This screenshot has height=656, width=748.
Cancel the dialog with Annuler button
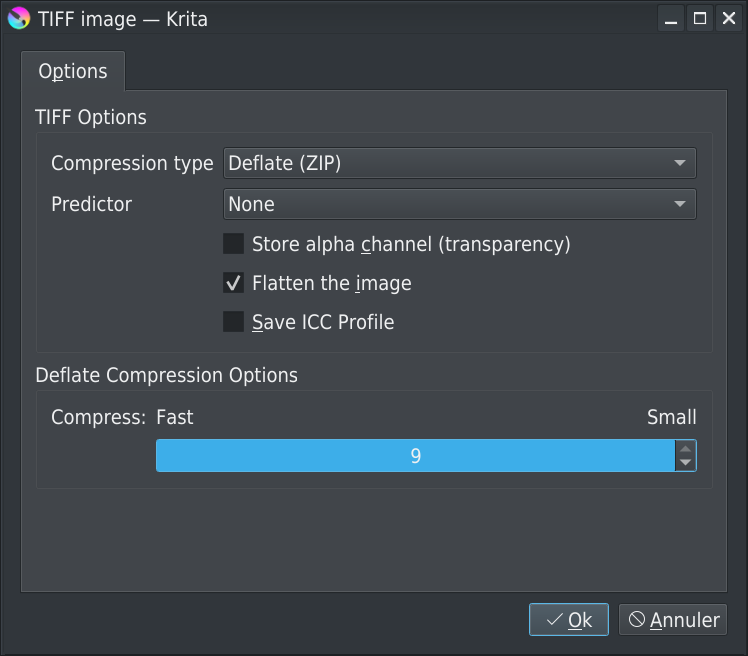[673, 620]
